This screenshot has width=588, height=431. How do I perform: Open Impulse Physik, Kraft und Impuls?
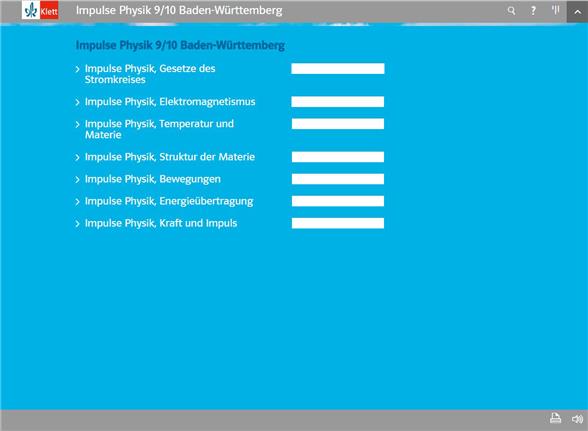click(x=161, y=223)
